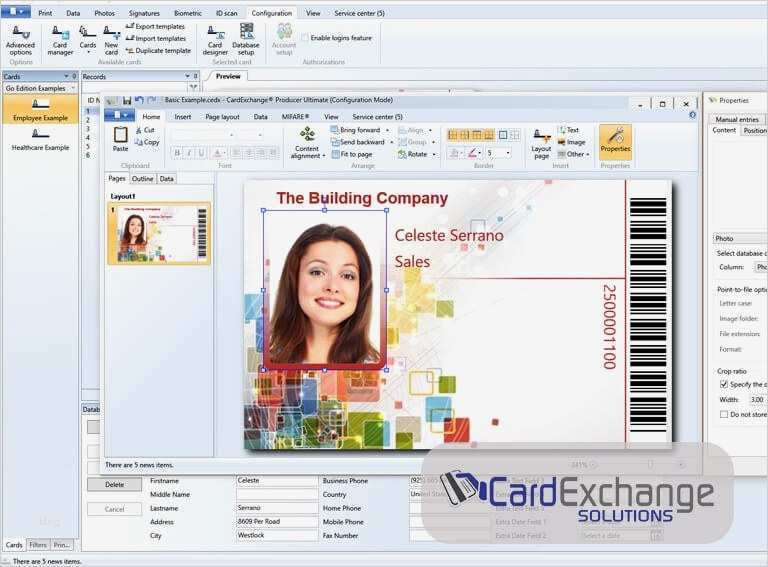The width and height of the screenshot is (768, 567).
Task: Click The Building Company title text
Action: click(x=362, y=198)
